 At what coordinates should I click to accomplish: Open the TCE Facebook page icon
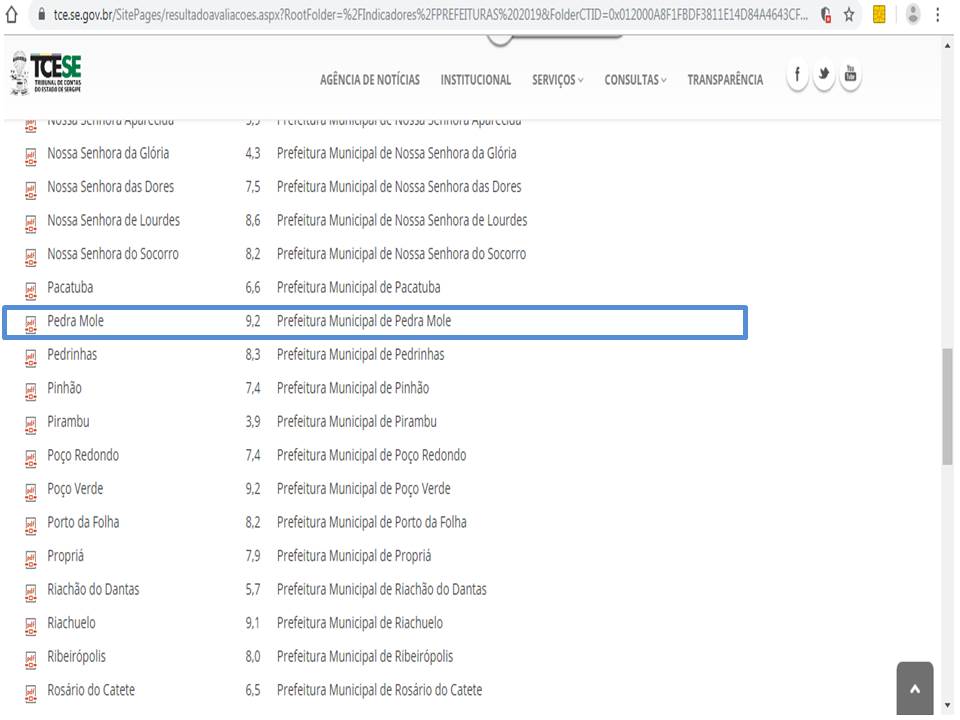point(797,76)
